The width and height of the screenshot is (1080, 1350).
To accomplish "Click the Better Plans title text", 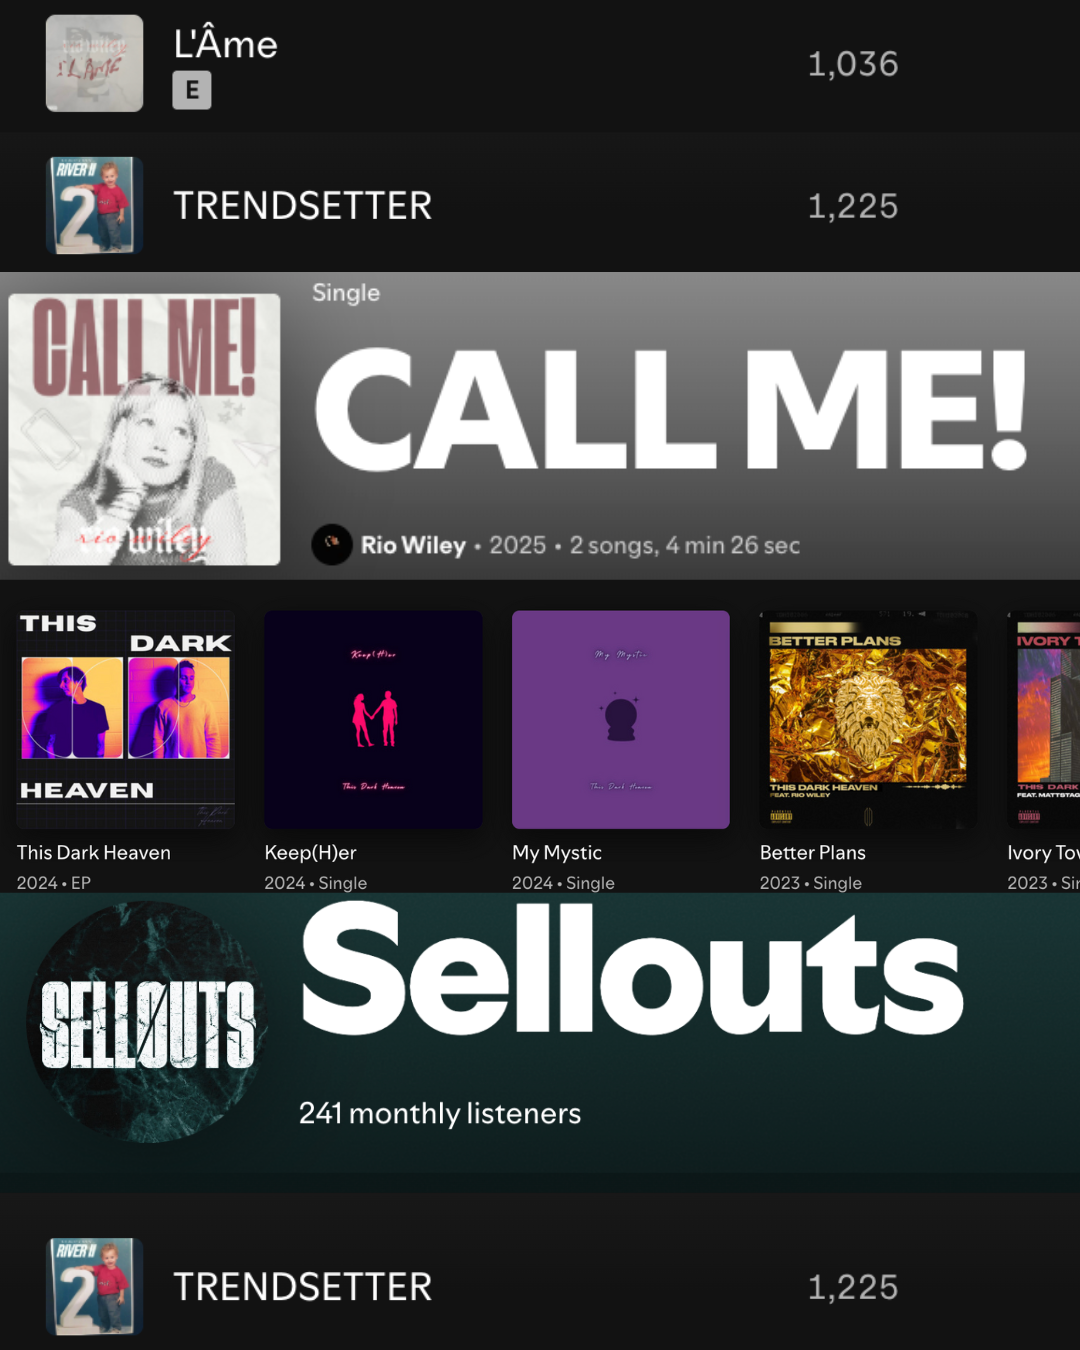I will (813, 853).
